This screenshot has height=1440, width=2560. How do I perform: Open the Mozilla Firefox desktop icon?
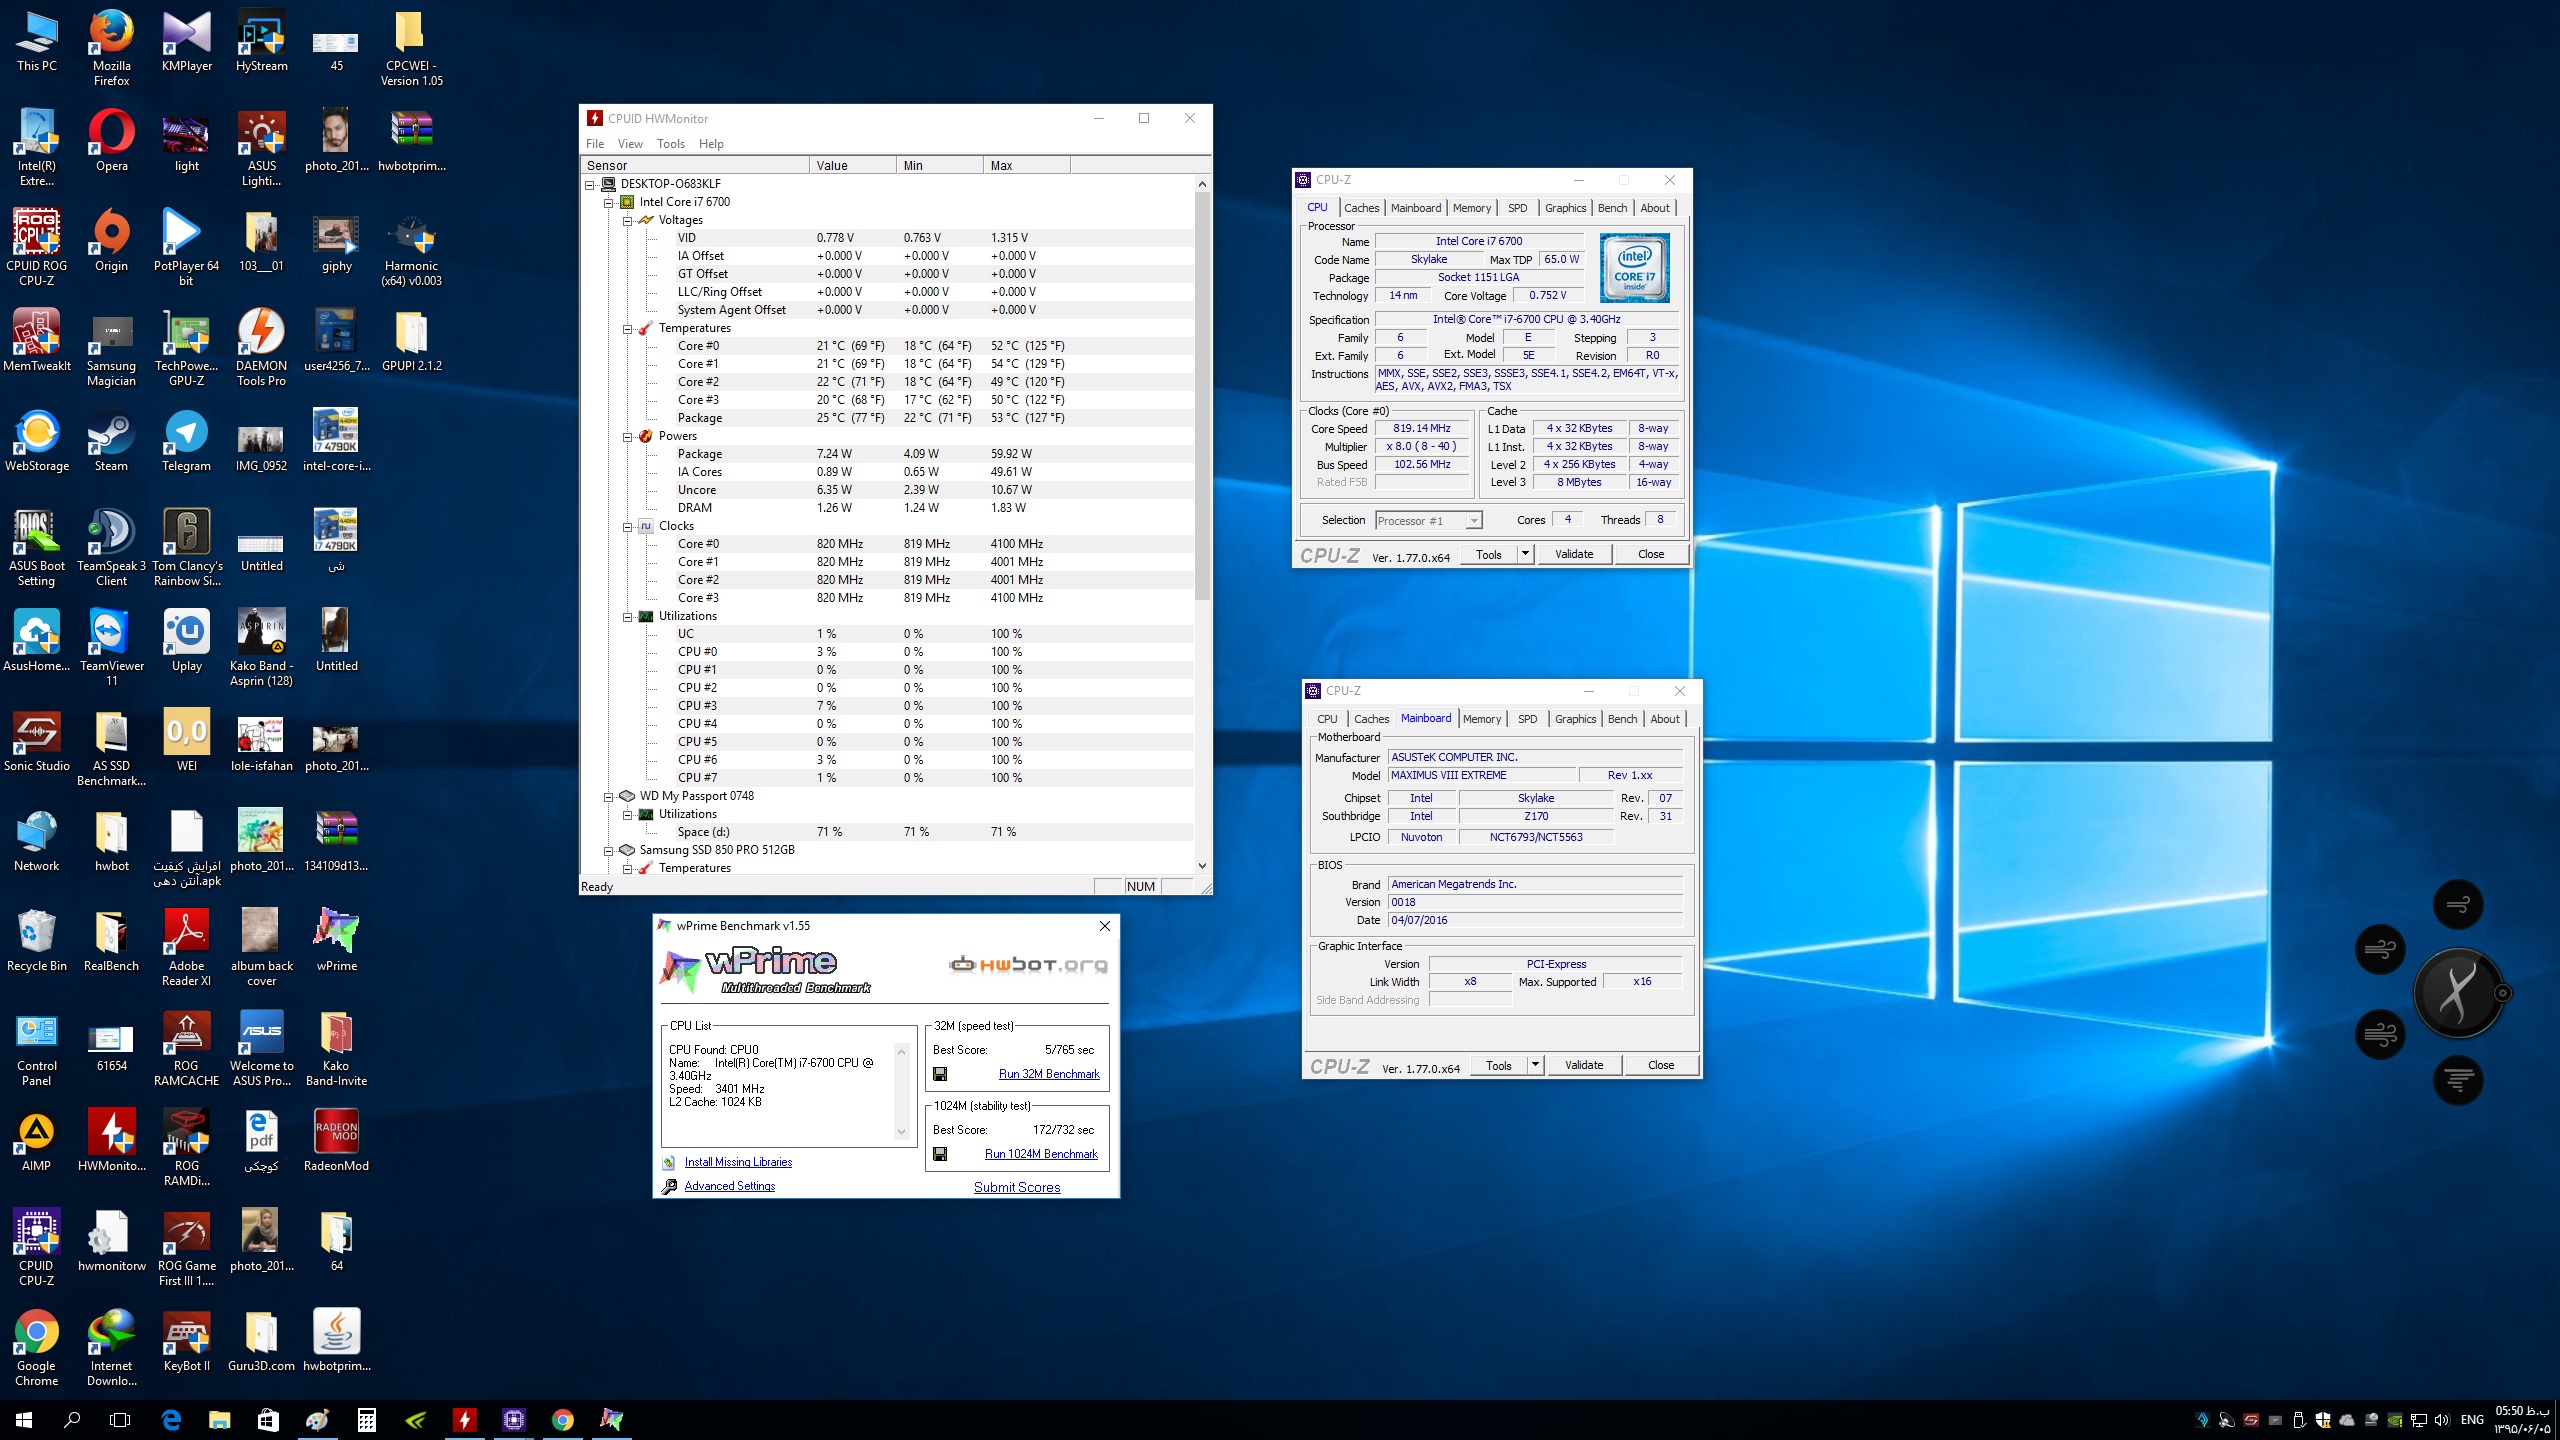pyautogui.click(x=111, y=48)
